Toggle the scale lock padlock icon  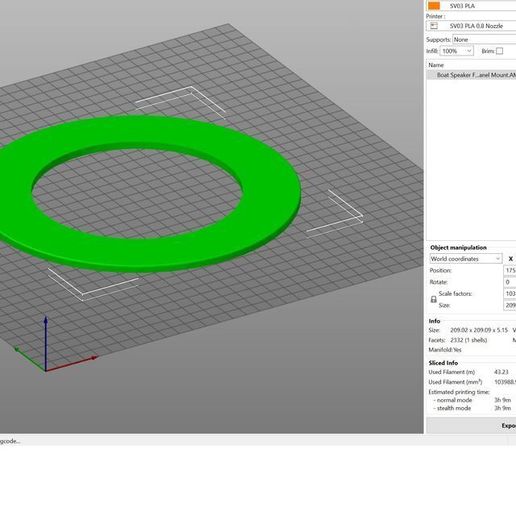click(433, 299)
